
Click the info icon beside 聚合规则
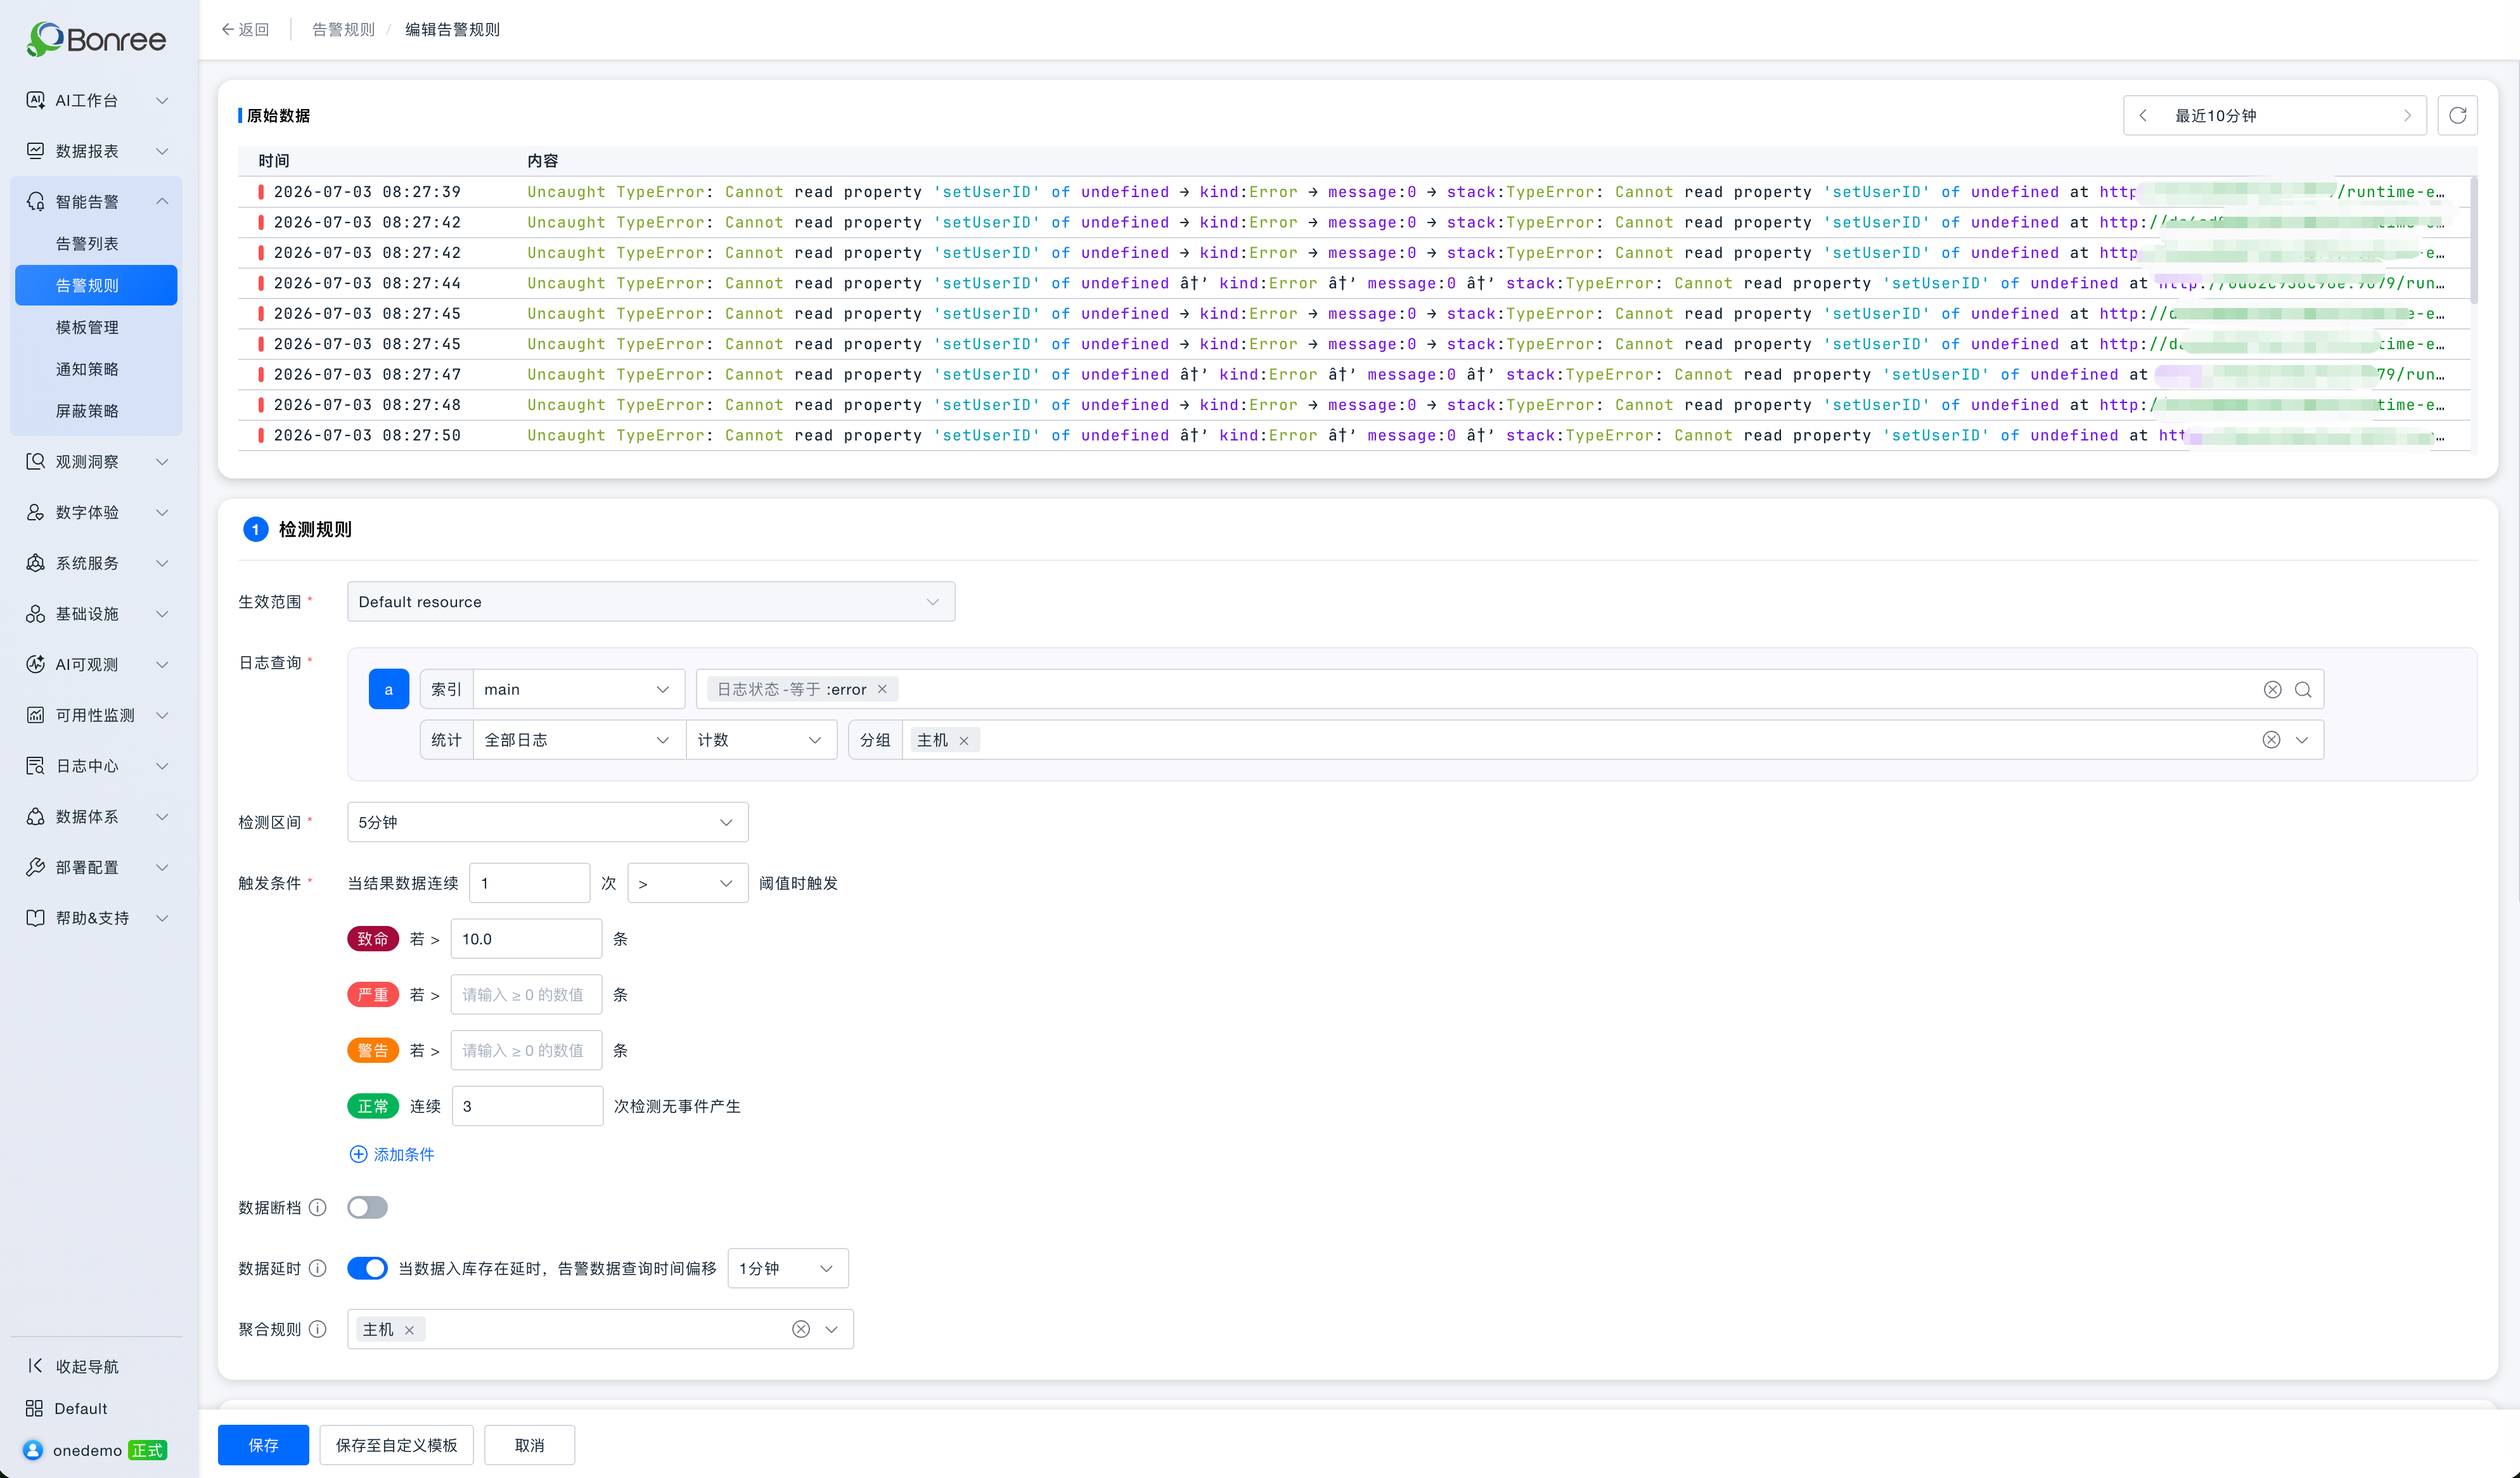pos(318,1329)
